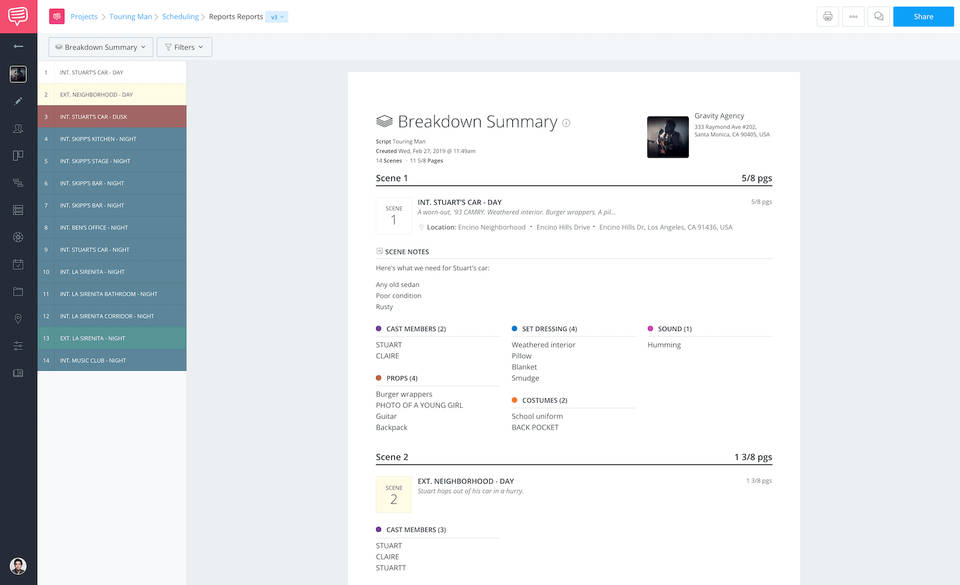Open the print icon near Share button

827,16
